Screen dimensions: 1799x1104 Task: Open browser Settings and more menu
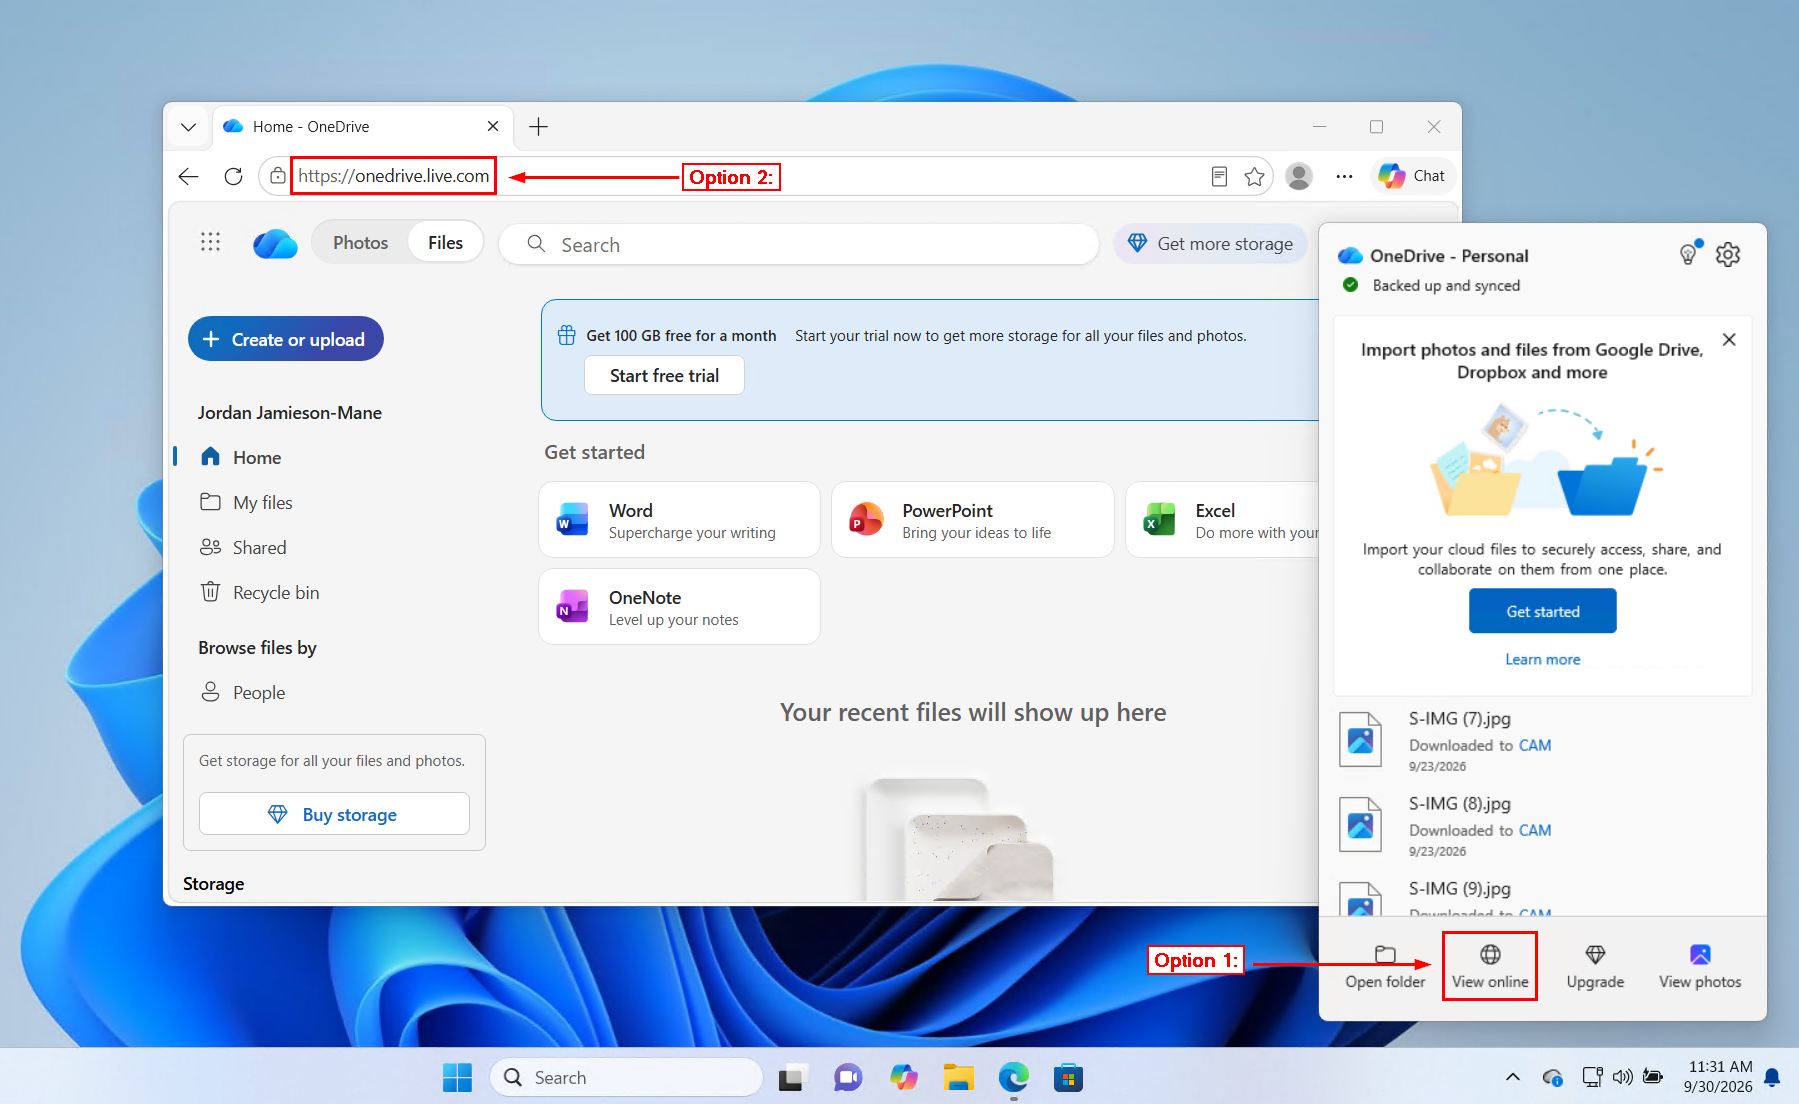[x=1344, y=176]
